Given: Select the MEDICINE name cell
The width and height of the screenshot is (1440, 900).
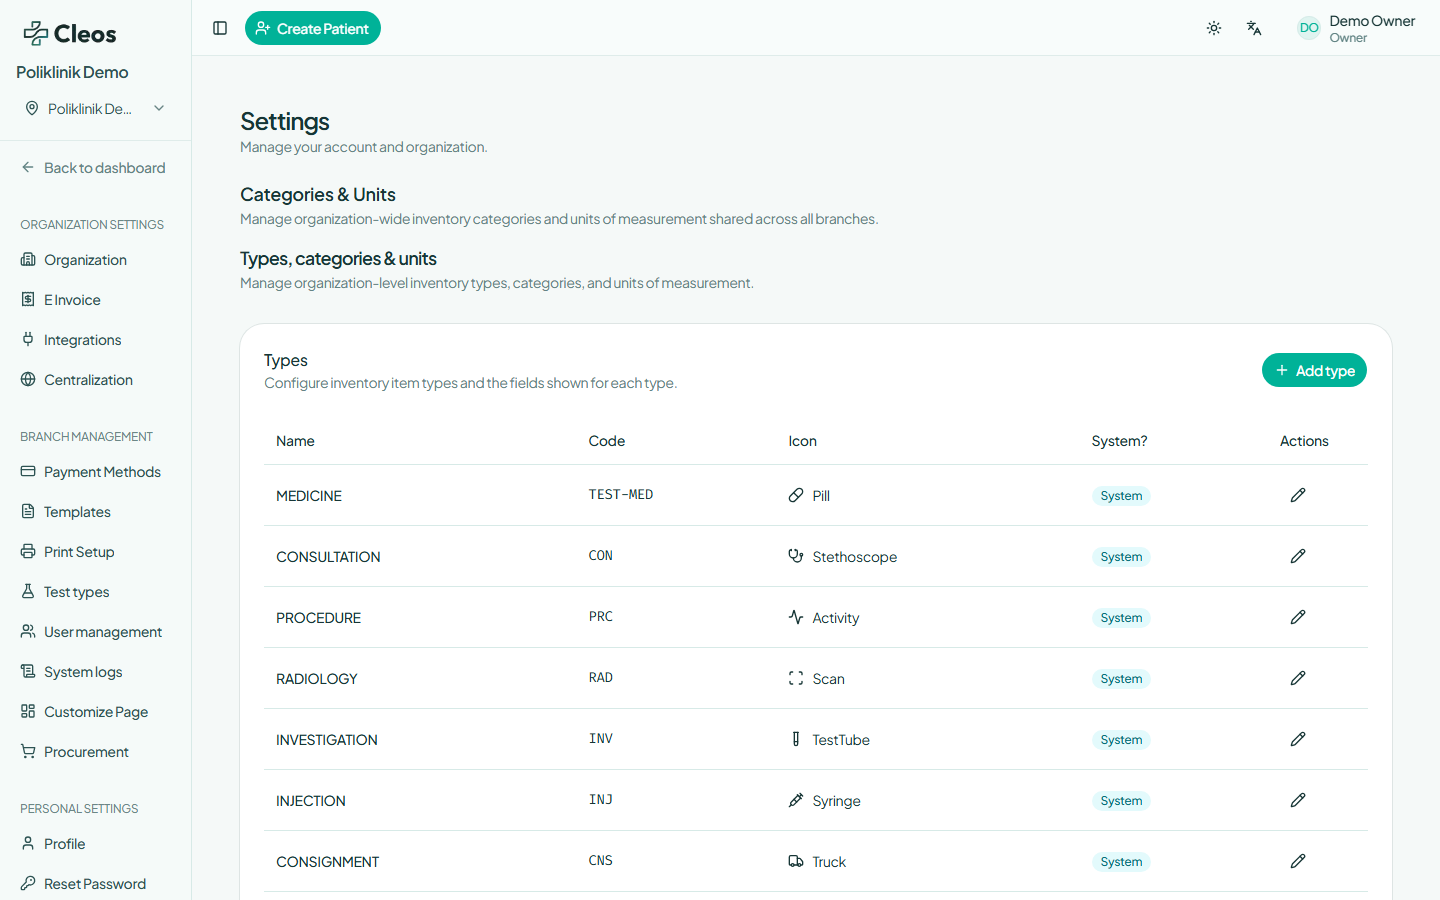Looking at the screenshot, I should click(309, 496).
